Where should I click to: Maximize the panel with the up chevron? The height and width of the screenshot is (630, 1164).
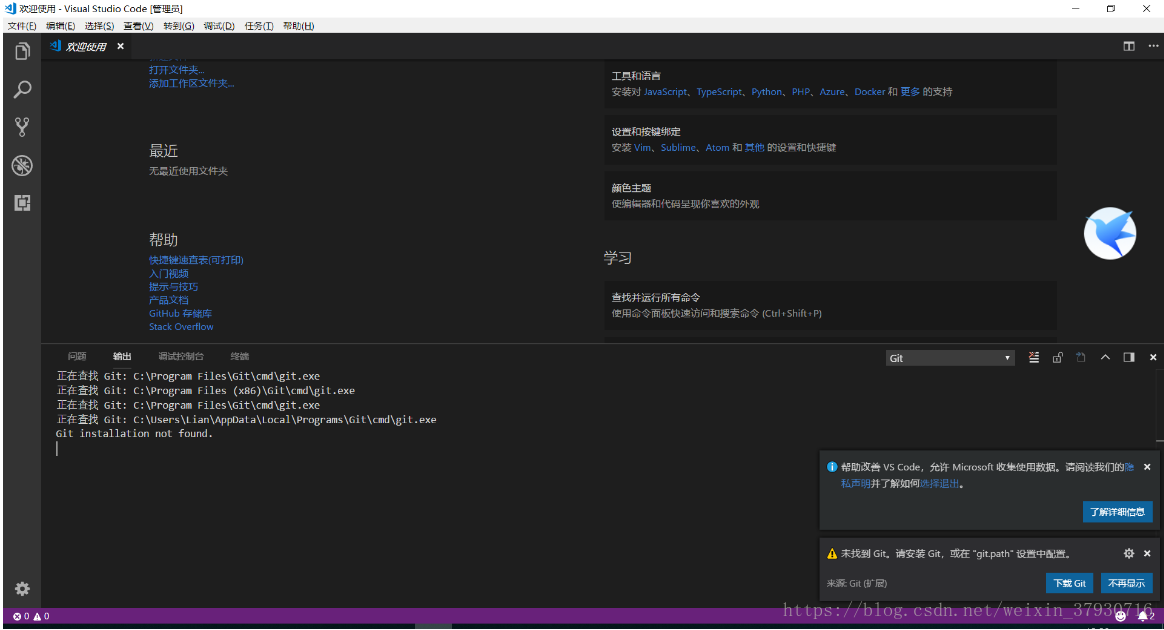(1105, 358)
